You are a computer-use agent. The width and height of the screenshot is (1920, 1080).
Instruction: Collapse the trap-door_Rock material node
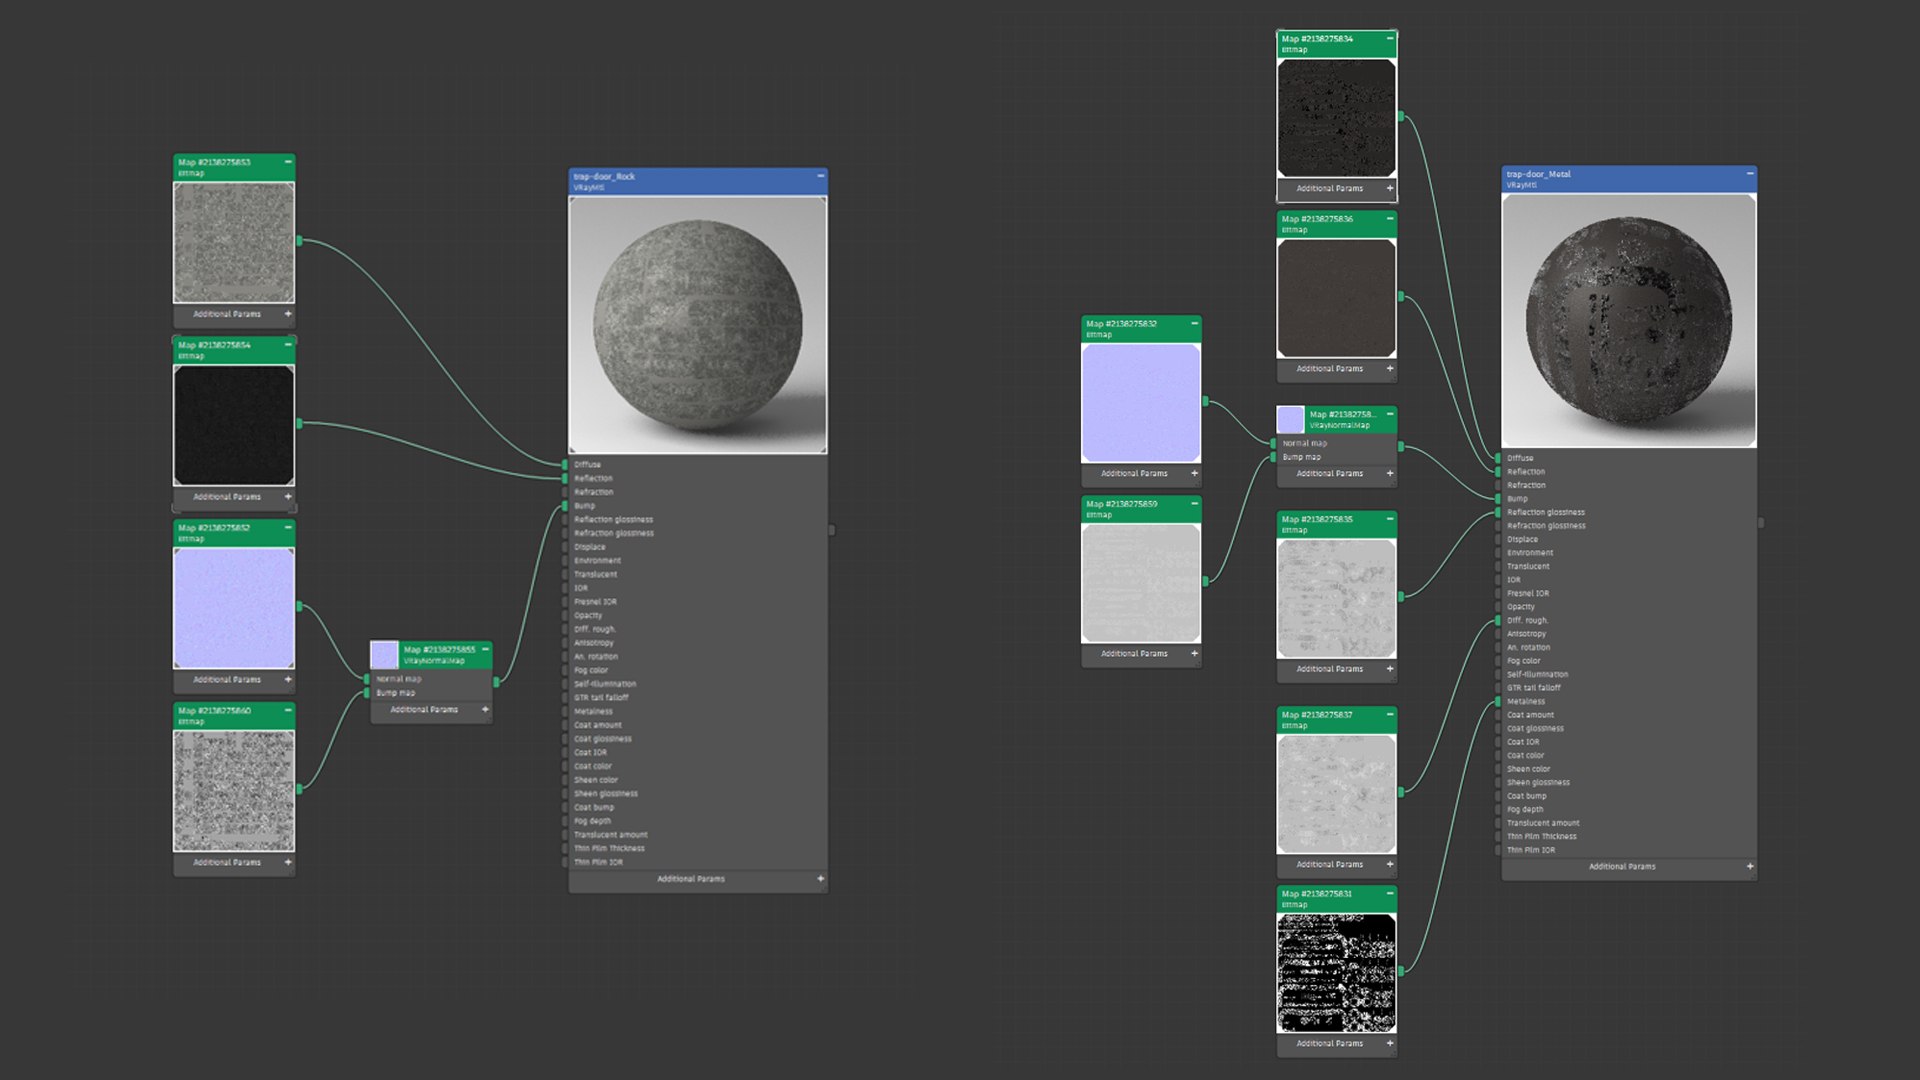pyautogui.click(x=821, y=176)
